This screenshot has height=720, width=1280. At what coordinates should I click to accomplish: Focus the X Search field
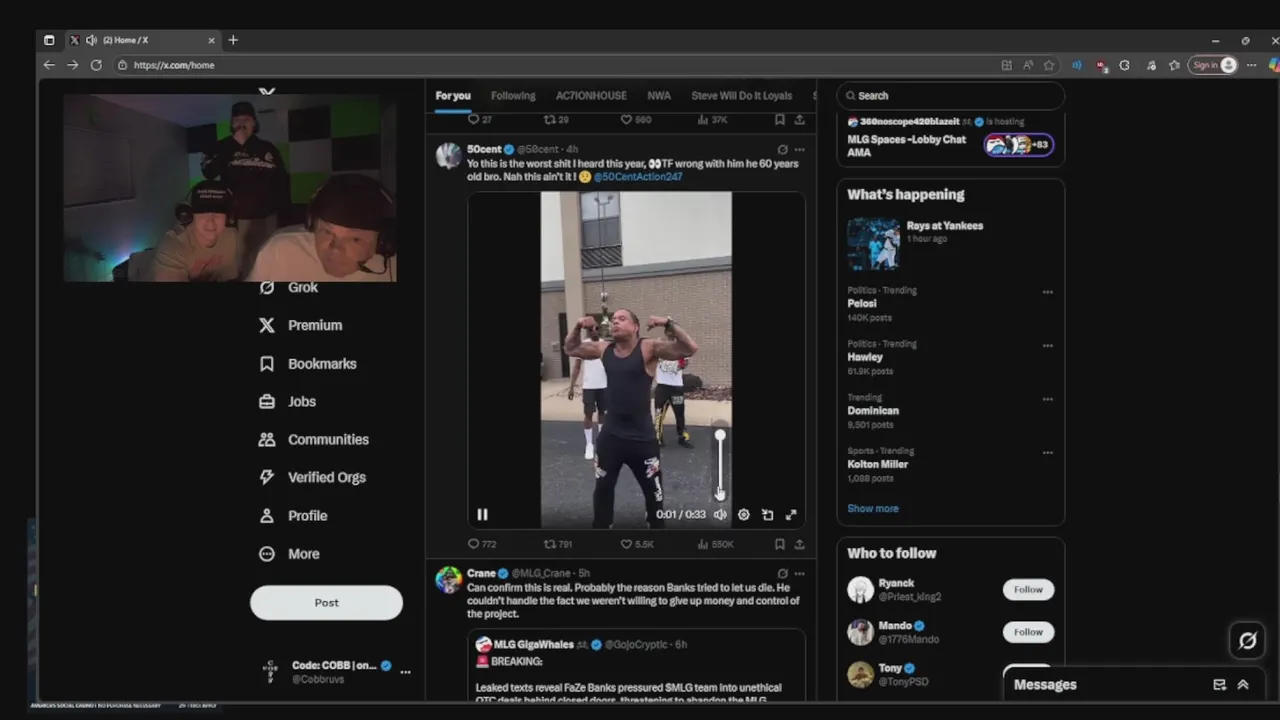(x=950, y=96)
